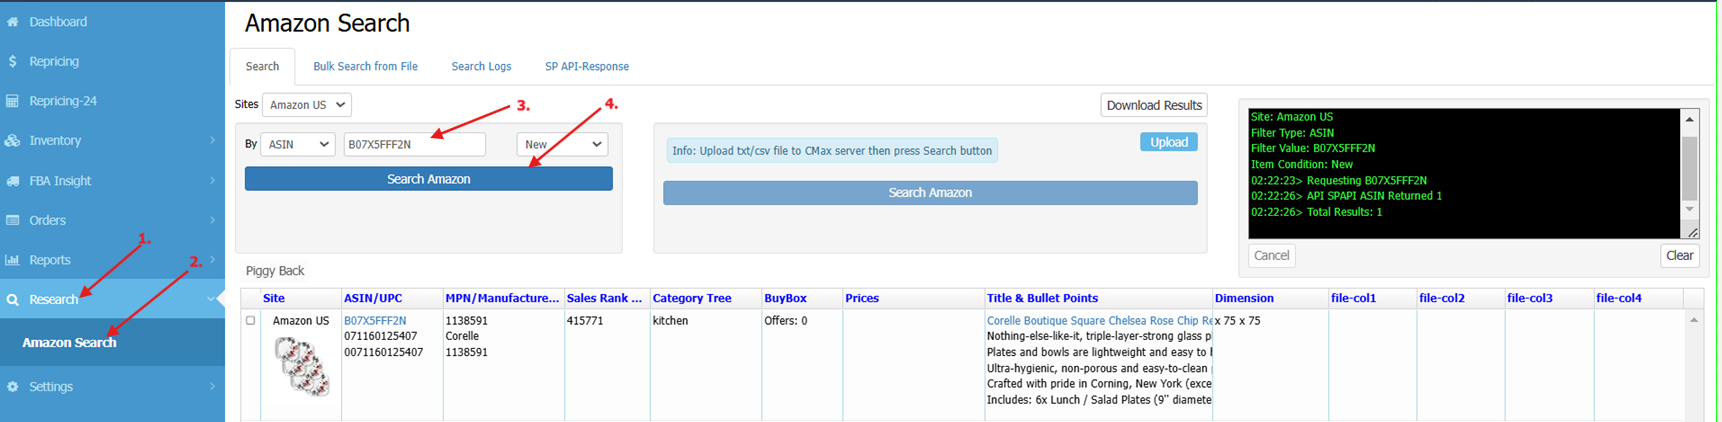
Task: Click the ASIN value input field
Action: point(414,145)
